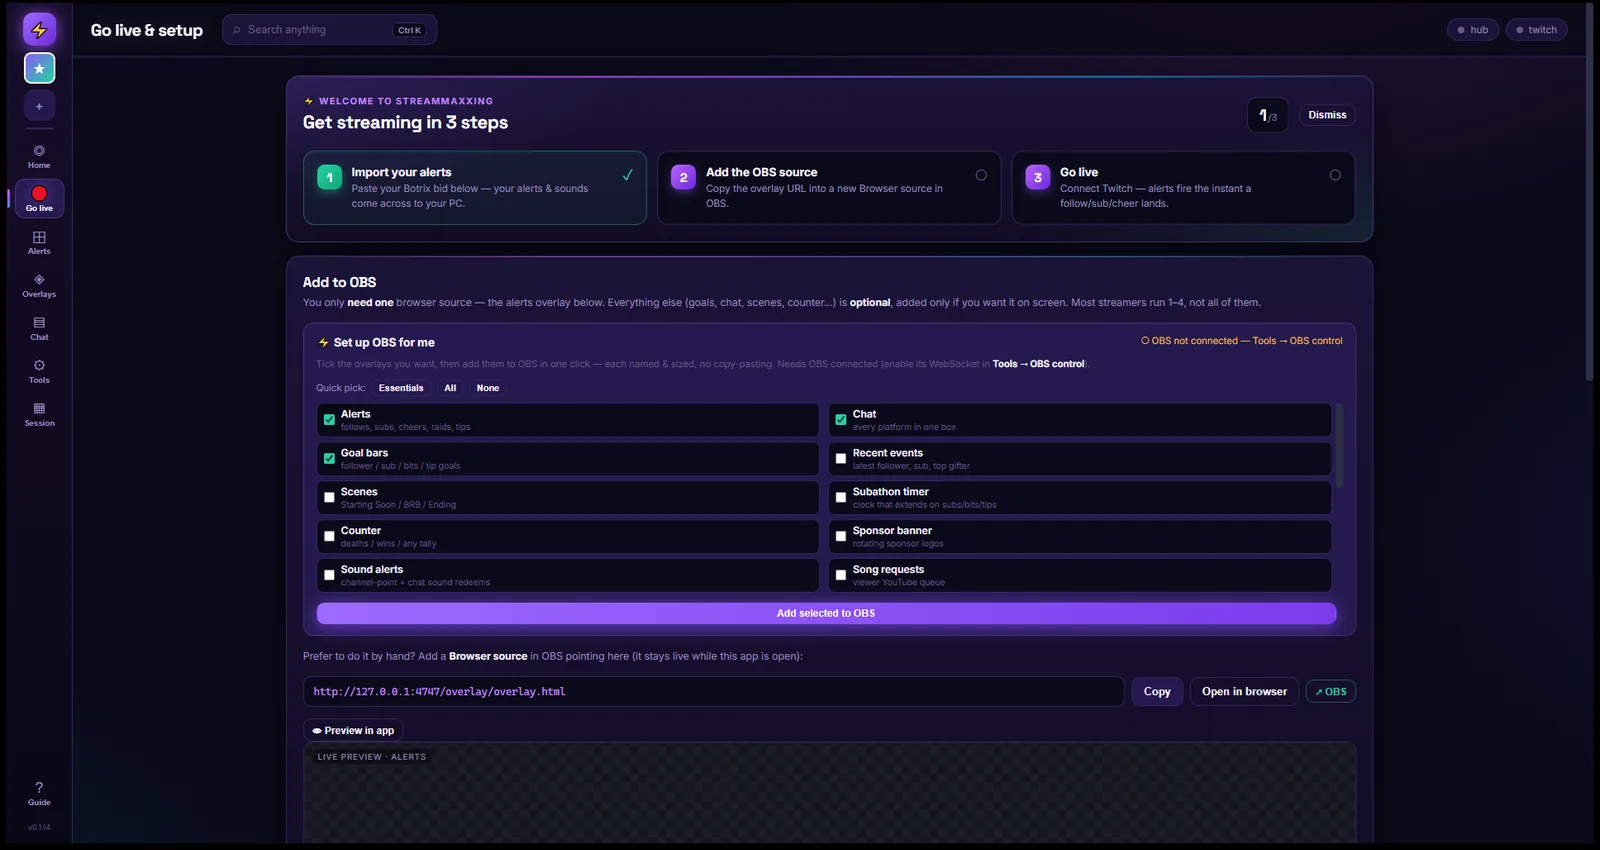Check the Scenes overlay checkbox
1600x850 pixels.
tap(329, 498)
